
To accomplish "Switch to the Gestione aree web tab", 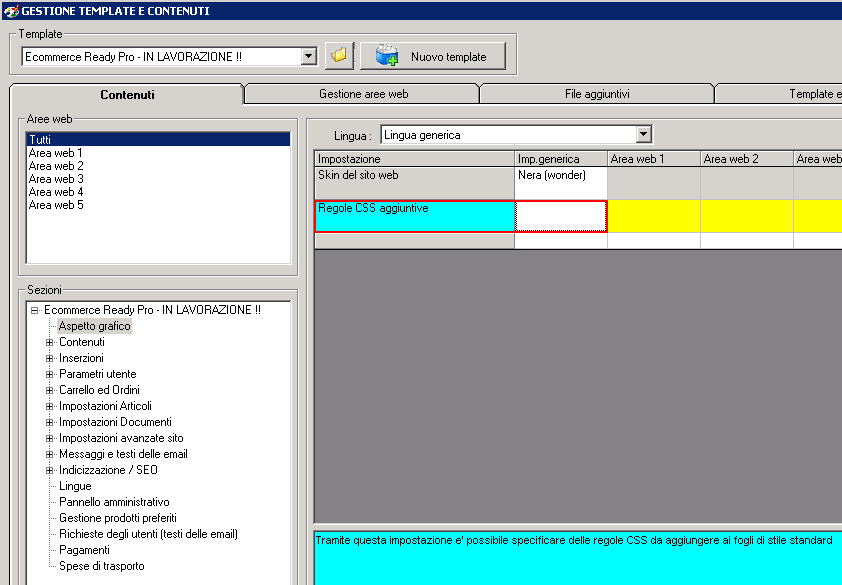I will point(364,94).
